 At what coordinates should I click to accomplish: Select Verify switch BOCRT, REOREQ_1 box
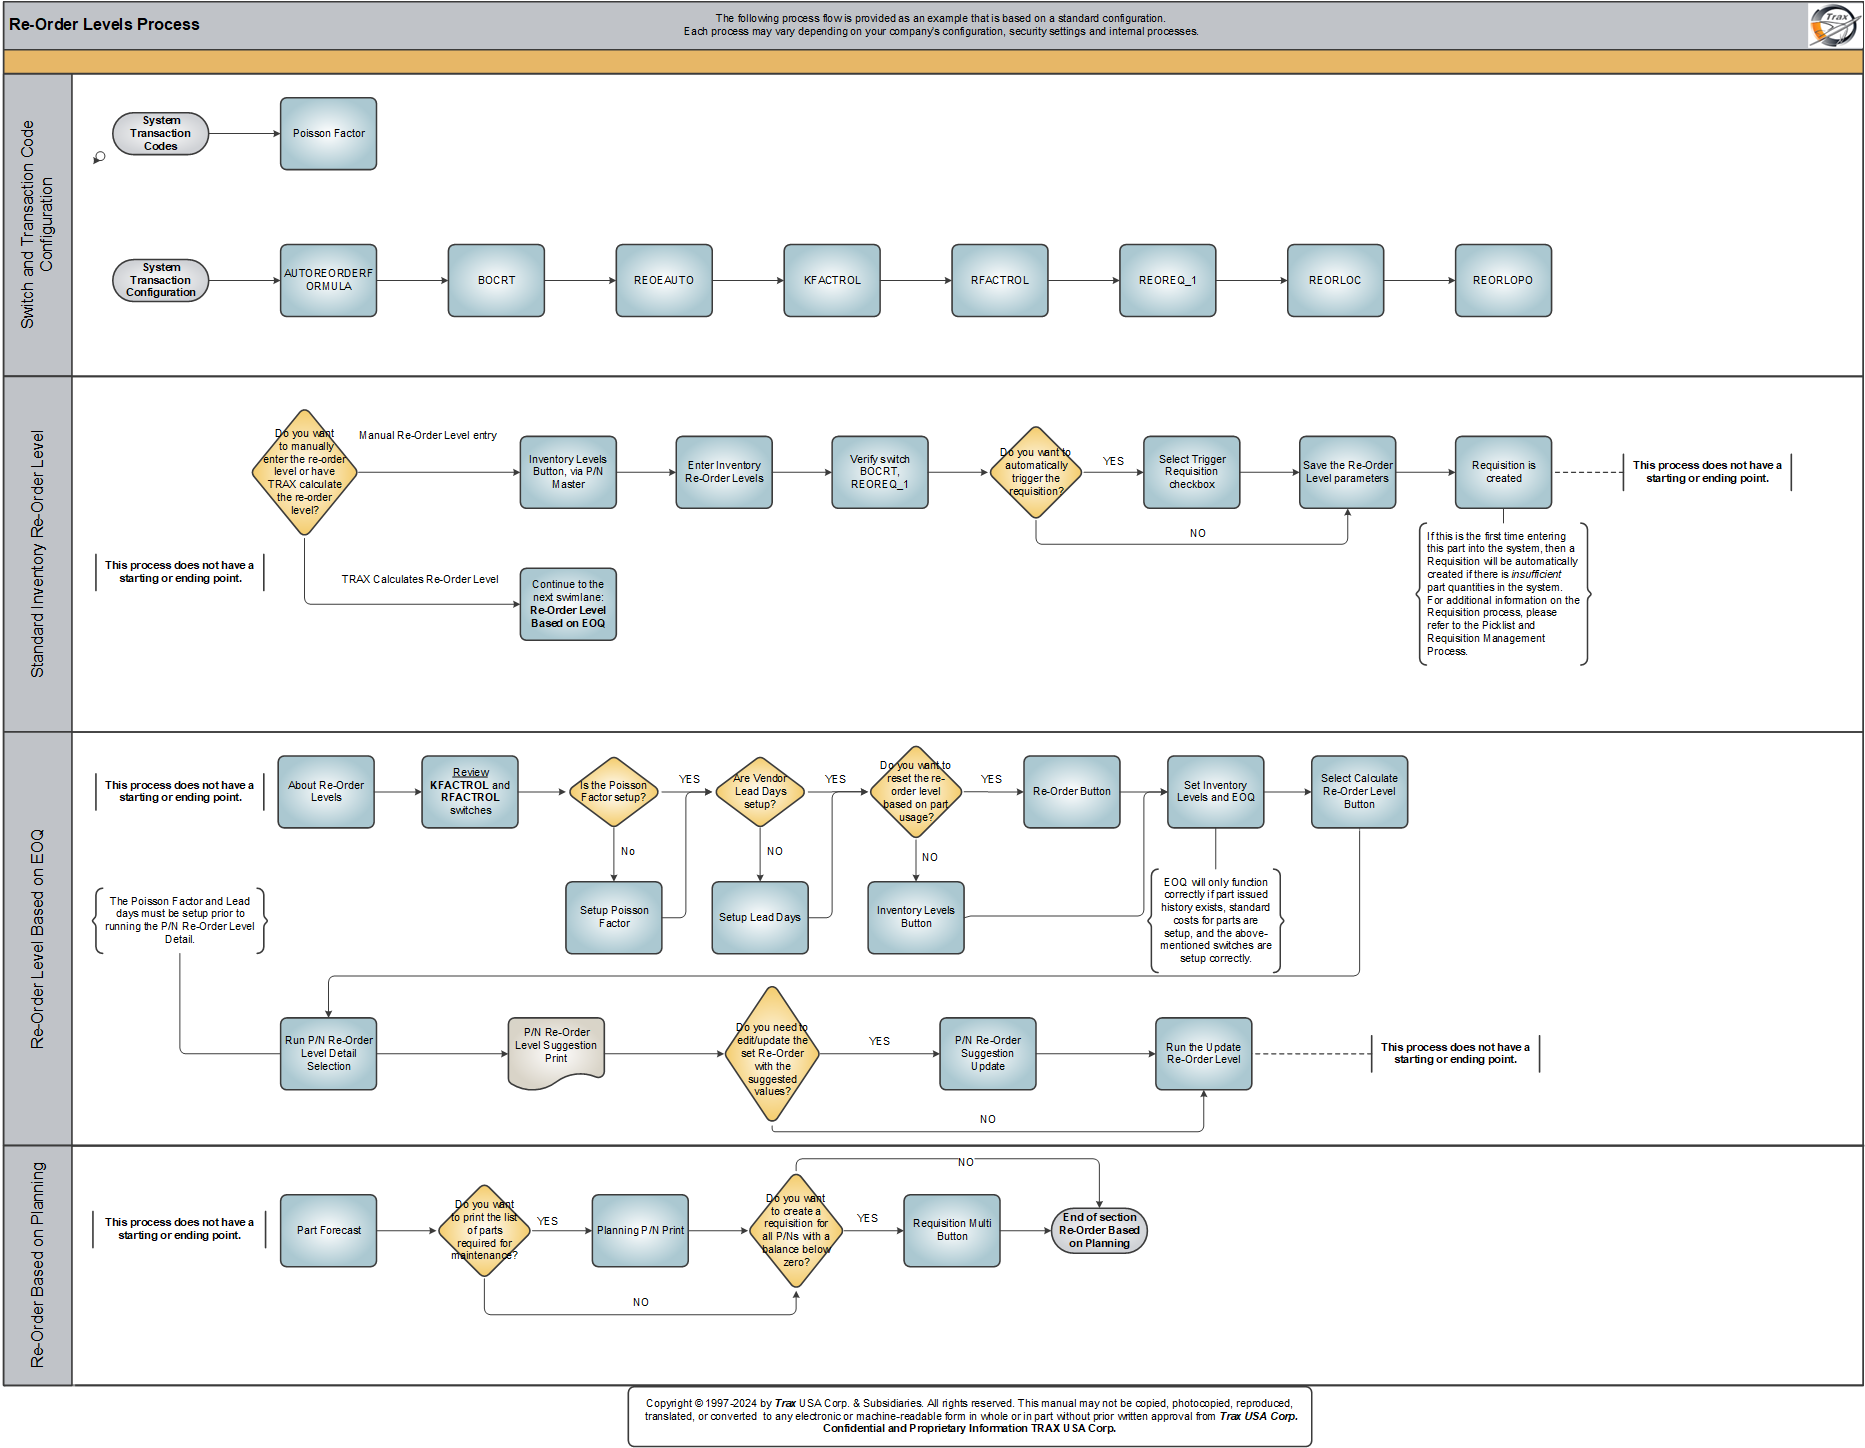click(x=880, y=472)
